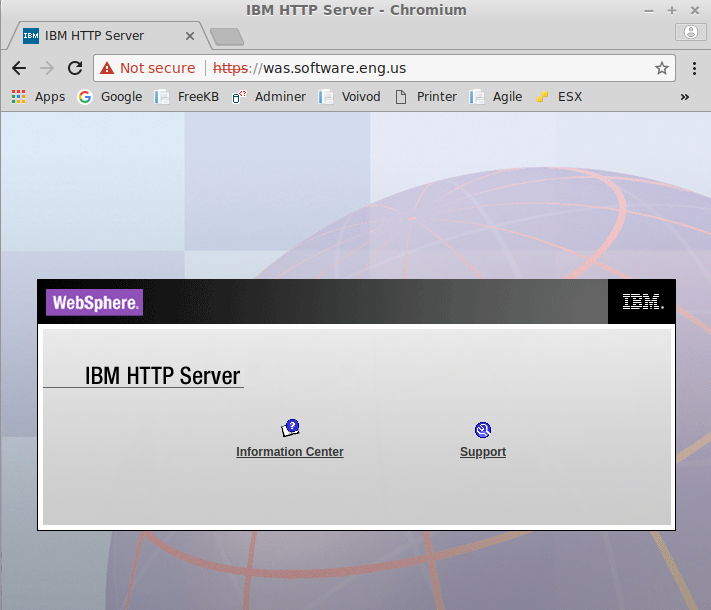
Task: Open the ESX bookmark
Action: pyautogui.click(x=559, y=97)
